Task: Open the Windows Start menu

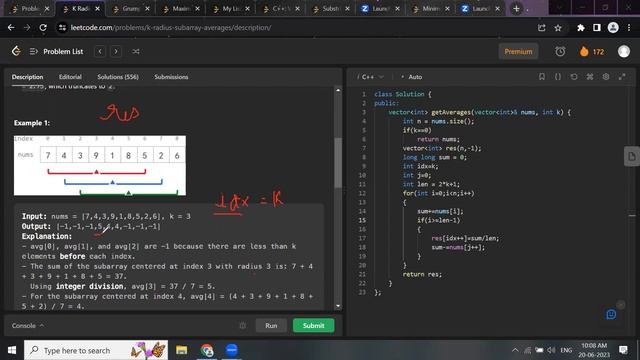Action: (x=11, y=350)
